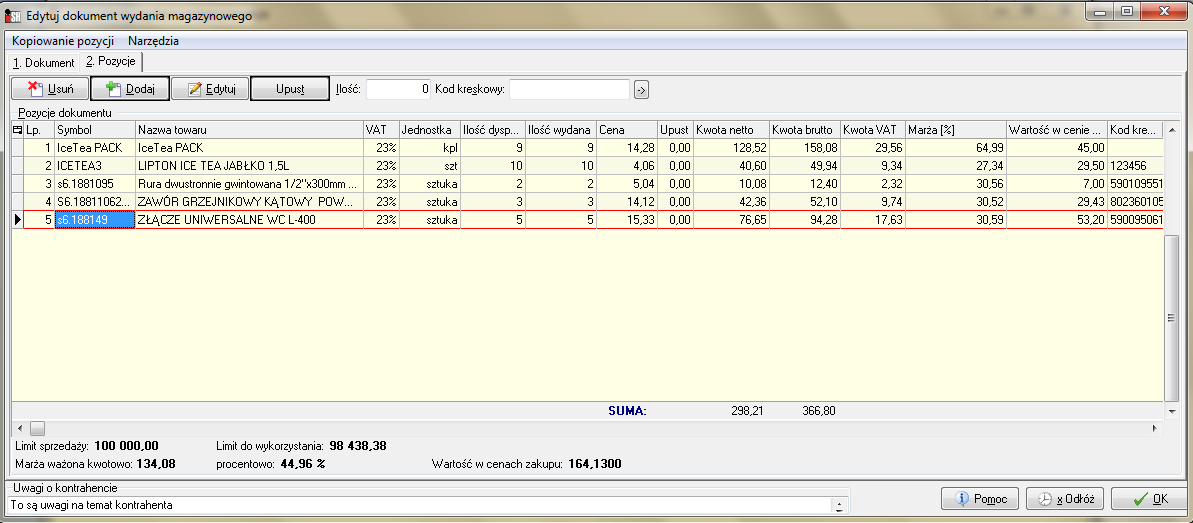Click the application icon in title bar
This screenshot has height=523, width=1193.
pos(12,14)
